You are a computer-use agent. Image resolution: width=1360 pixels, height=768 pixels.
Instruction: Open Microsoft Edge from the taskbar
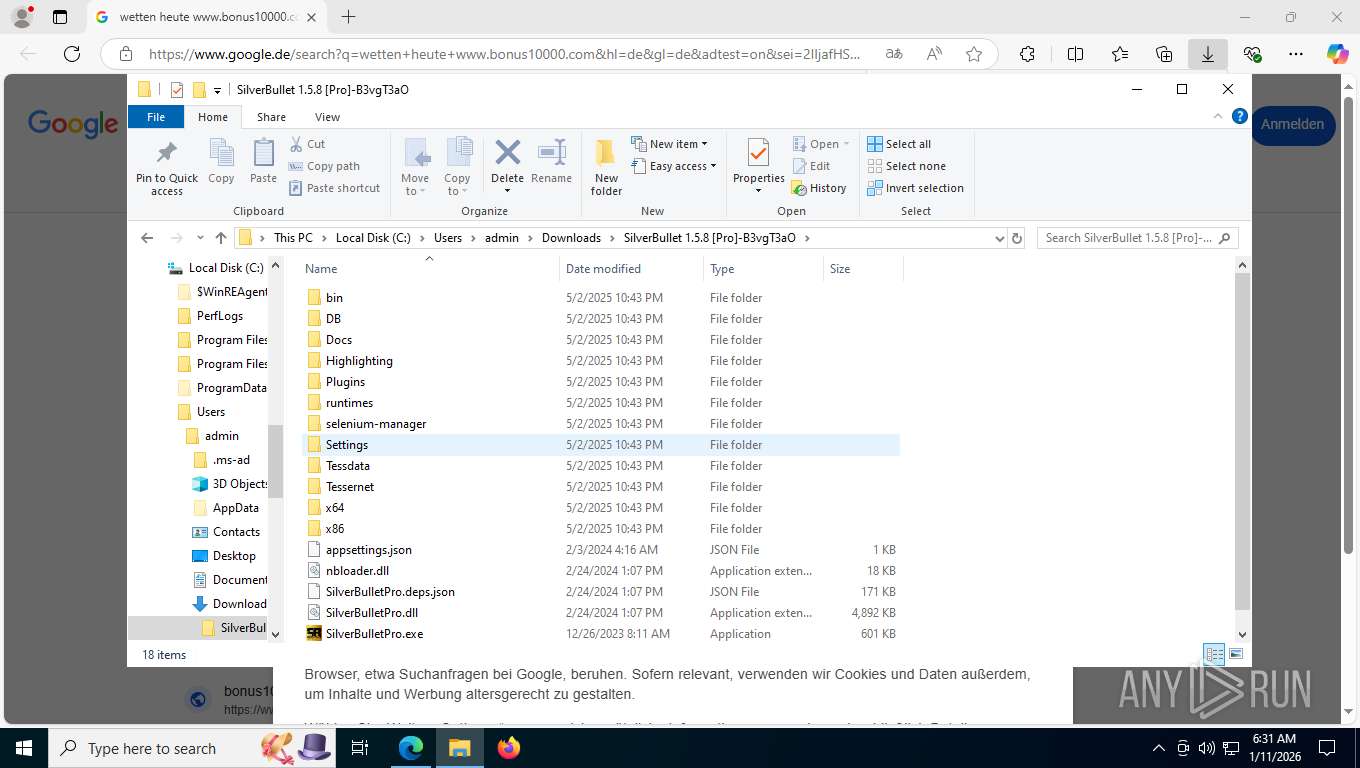411,747
